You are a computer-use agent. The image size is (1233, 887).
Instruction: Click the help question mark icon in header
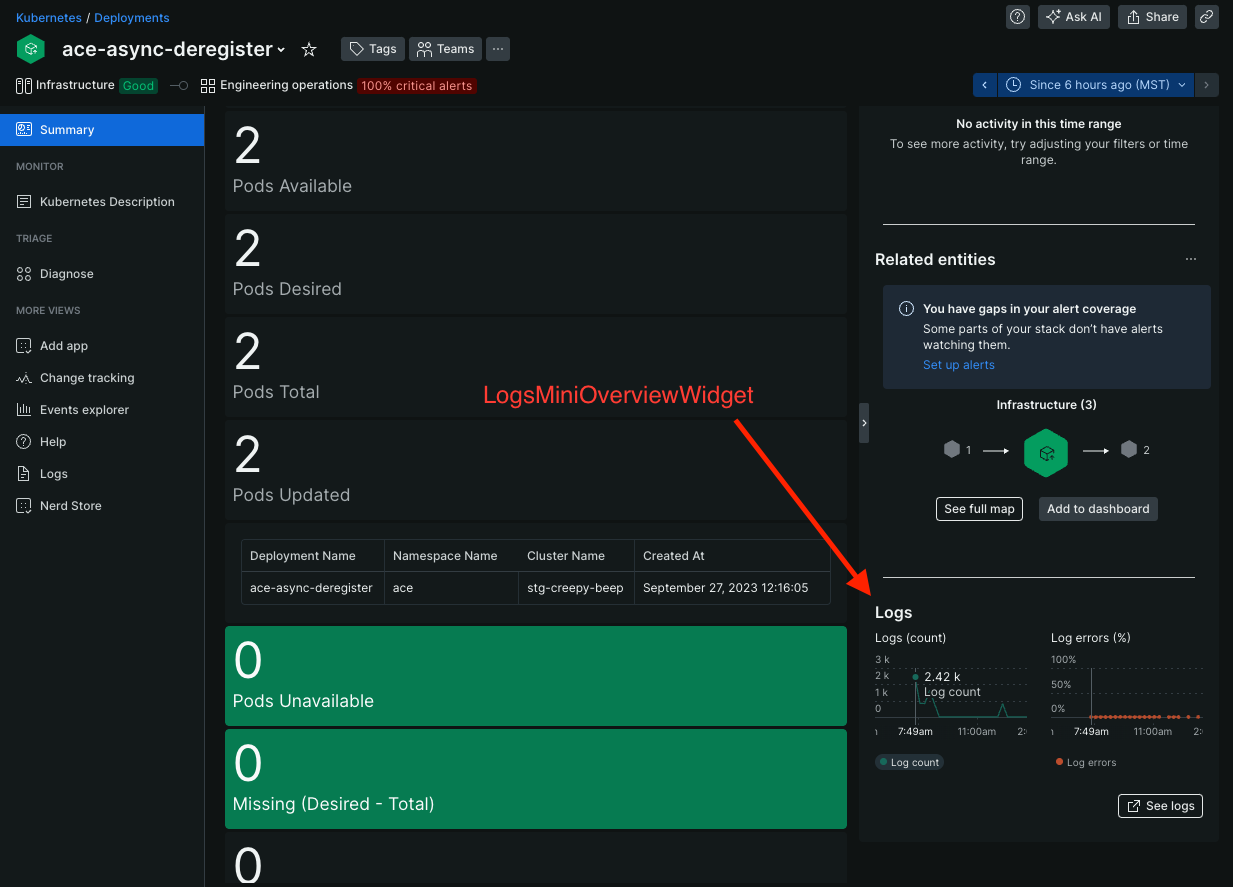tap(1017, 16)
